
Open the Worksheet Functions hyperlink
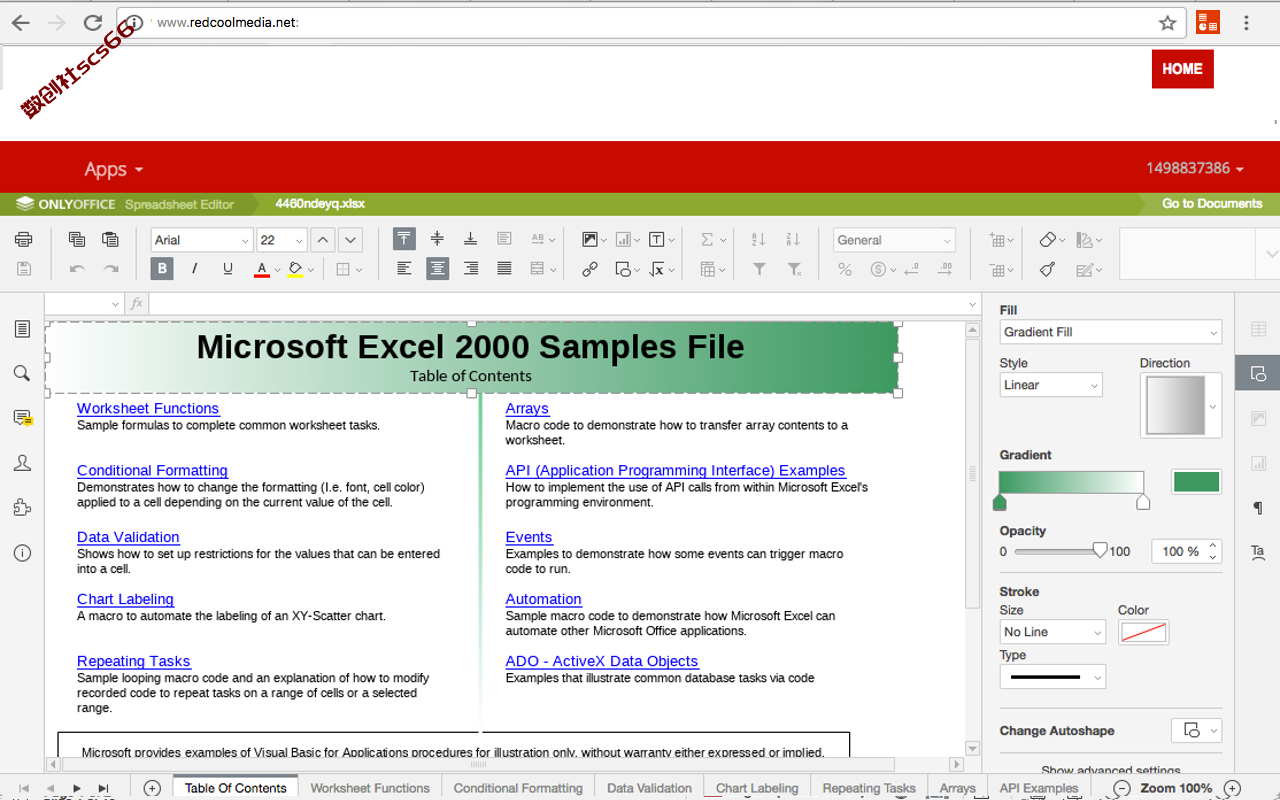point(148,408)
